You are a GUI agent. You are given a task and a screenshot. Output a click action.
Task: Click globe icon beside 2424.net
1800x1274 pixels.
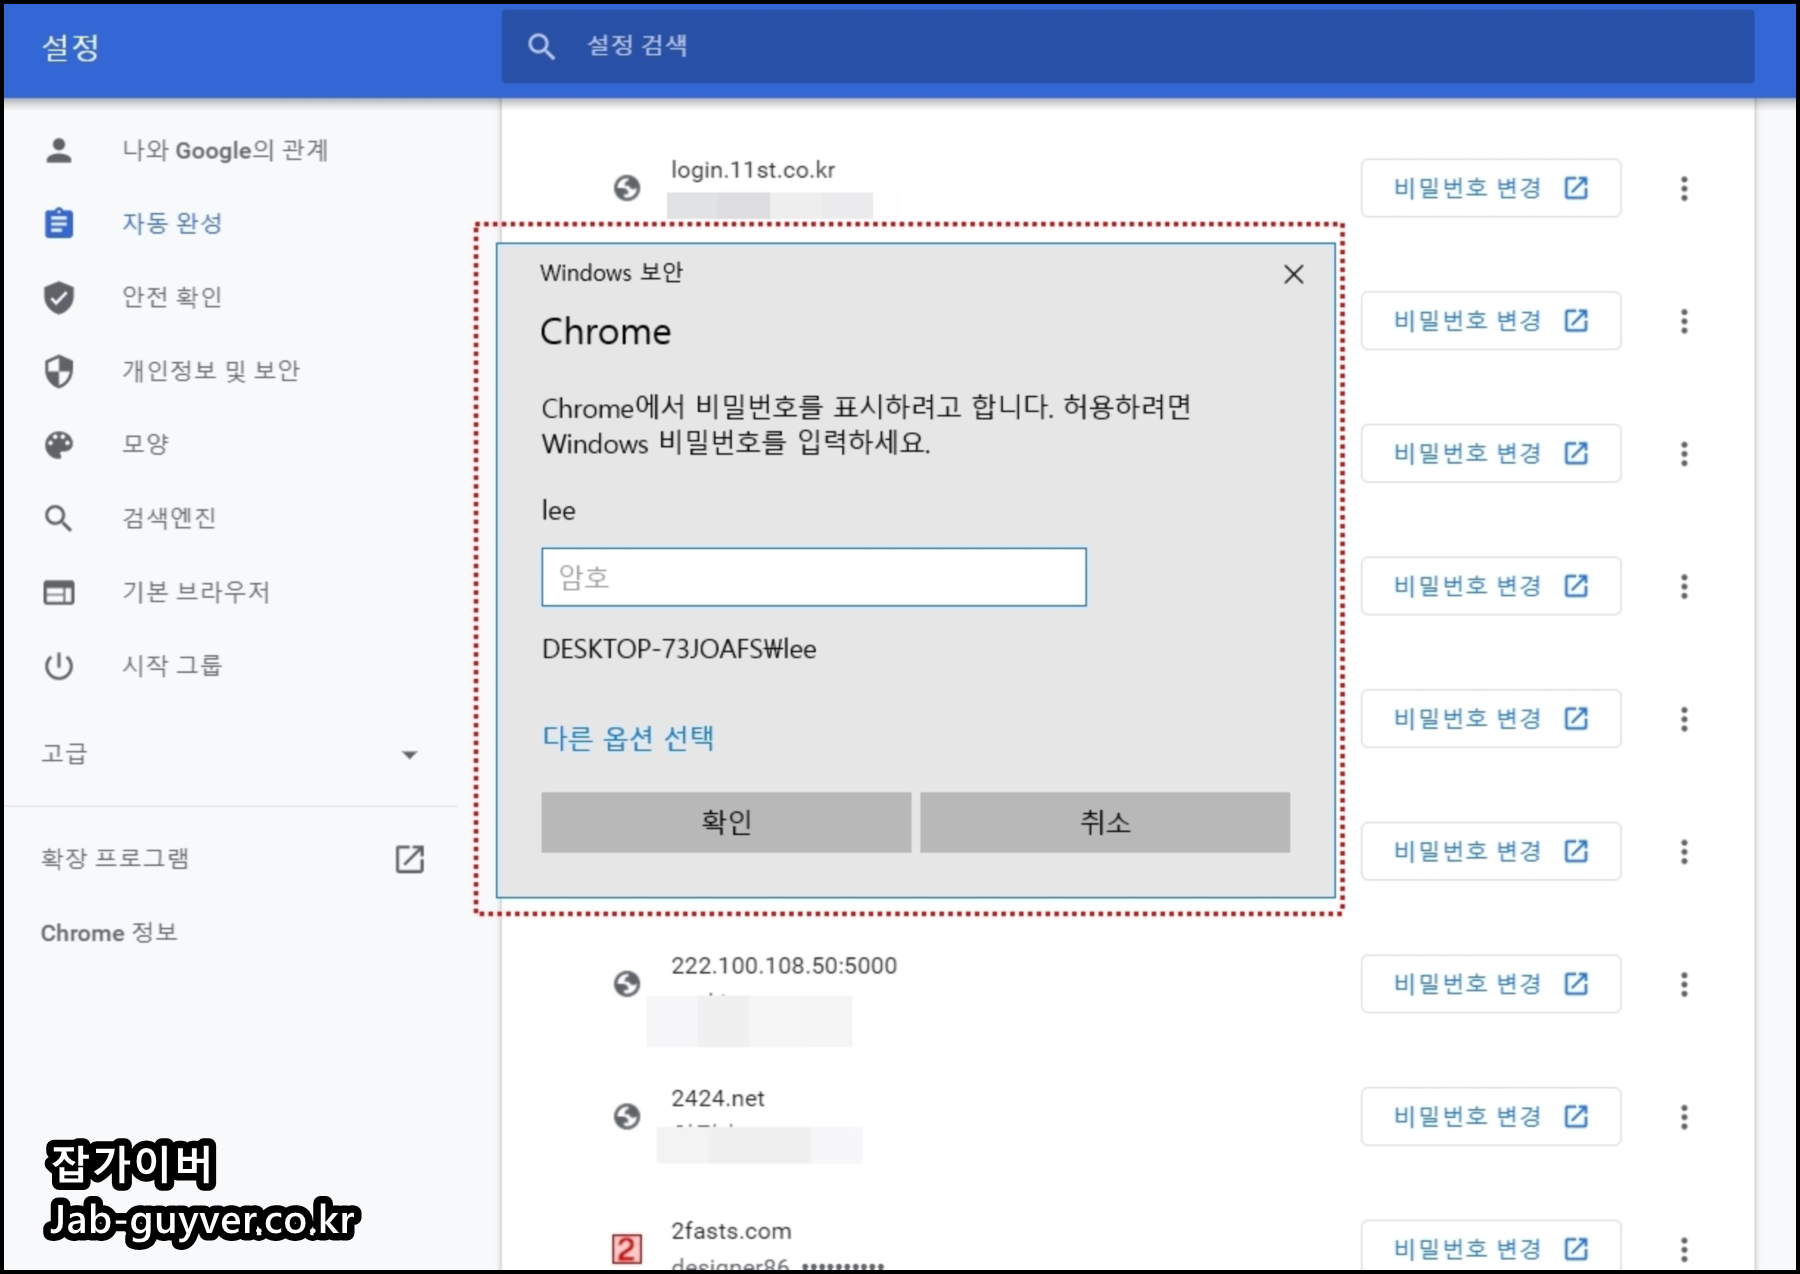[x=627, y=1116]
